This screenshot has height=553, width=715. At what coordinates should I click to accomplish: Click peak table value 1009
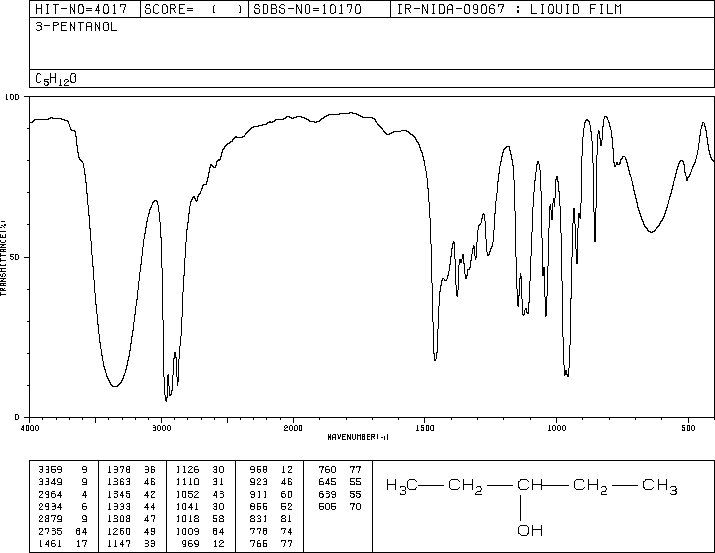click(187, 532)
